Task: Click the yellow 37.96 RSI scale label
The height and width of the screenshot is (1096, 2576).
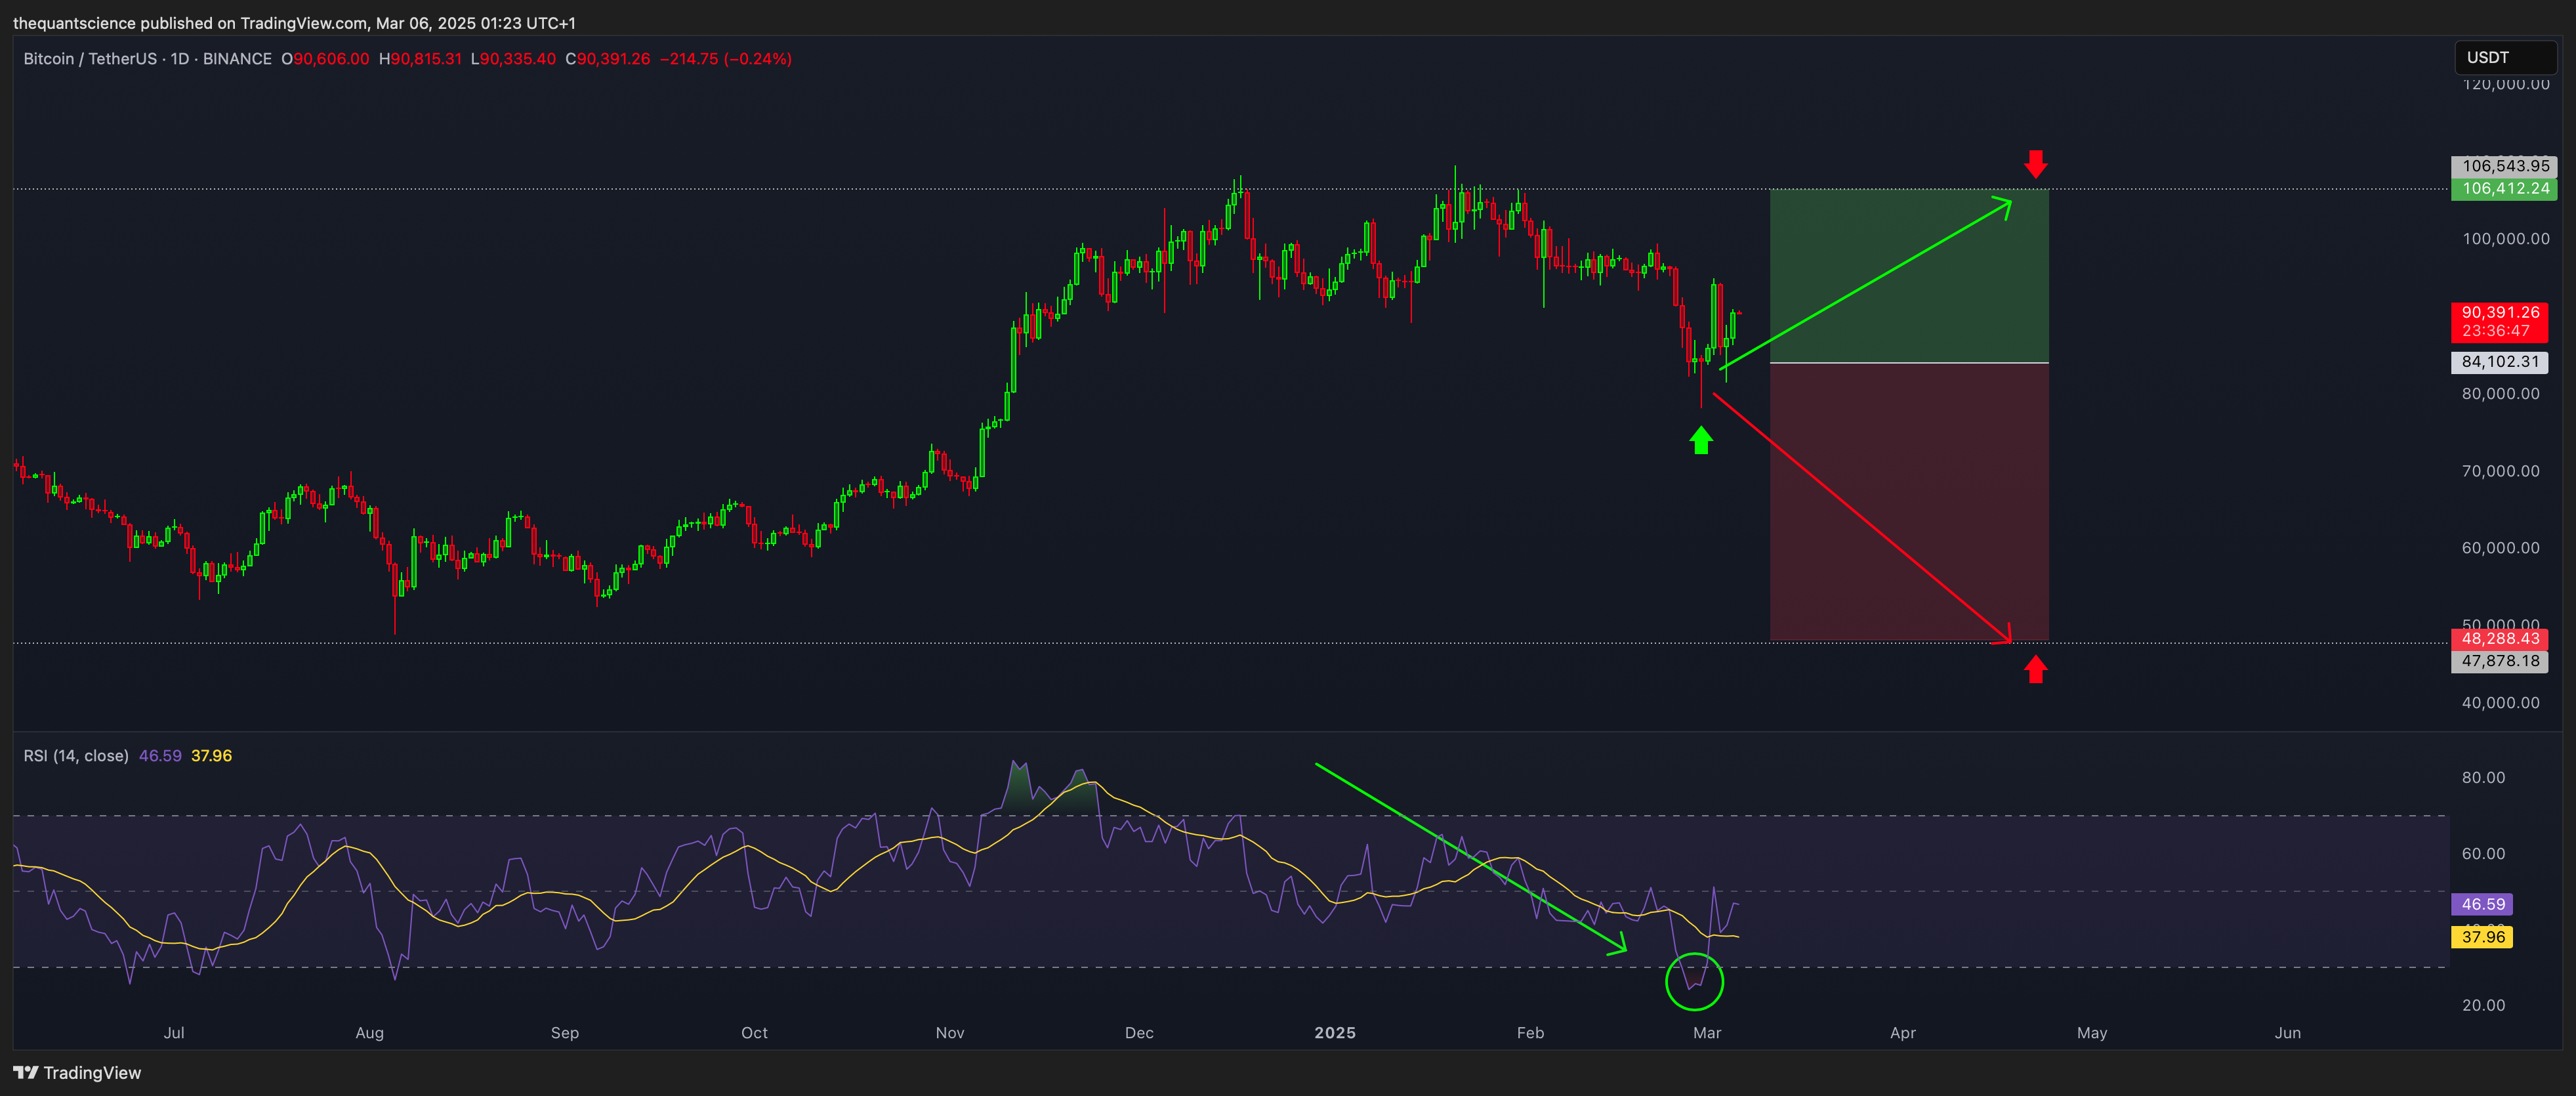Action: click(2483, 937)
